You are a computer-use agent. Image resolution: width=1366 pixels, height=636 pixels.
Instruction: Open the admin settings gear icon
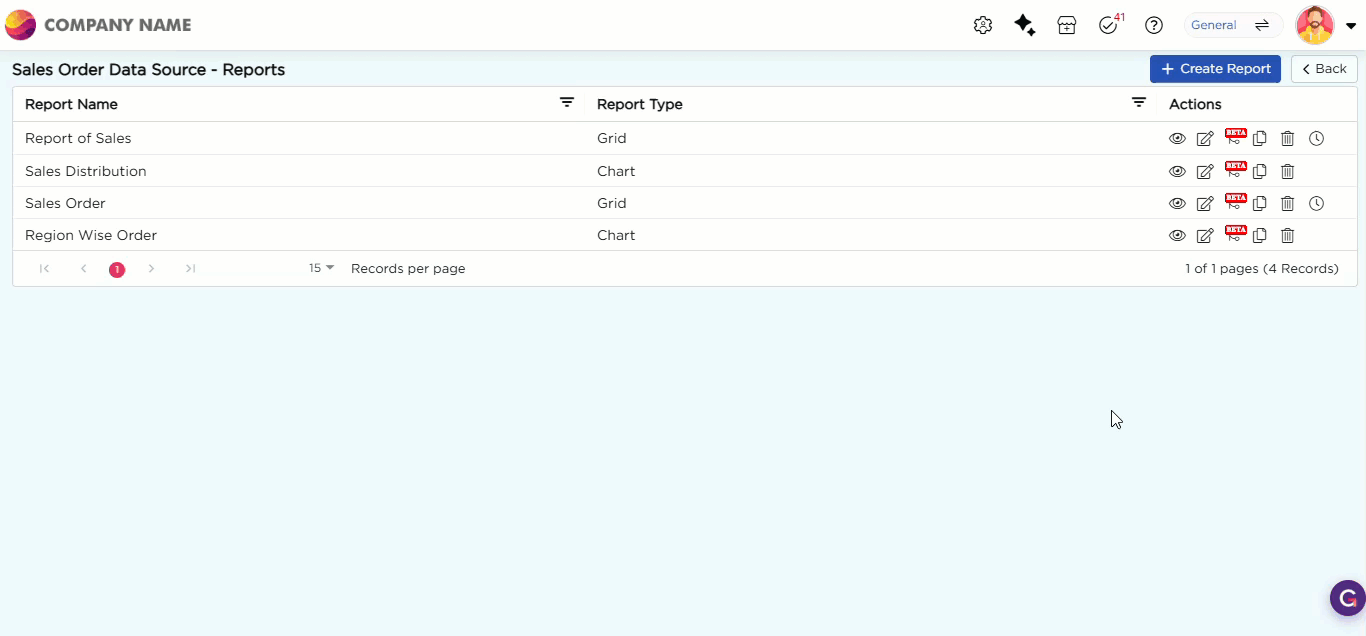point(982,26)
